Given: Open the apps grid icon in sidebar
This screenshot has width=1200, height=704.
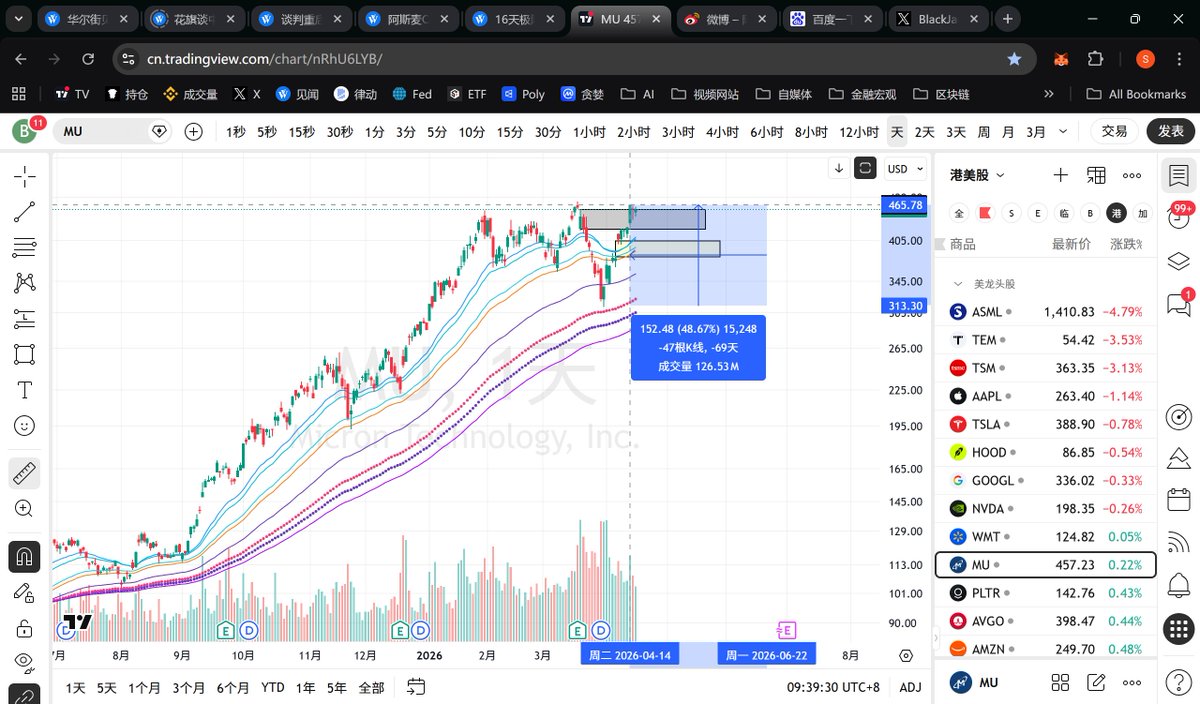Looking at the screenshot, I should (x=1179, y=630).
